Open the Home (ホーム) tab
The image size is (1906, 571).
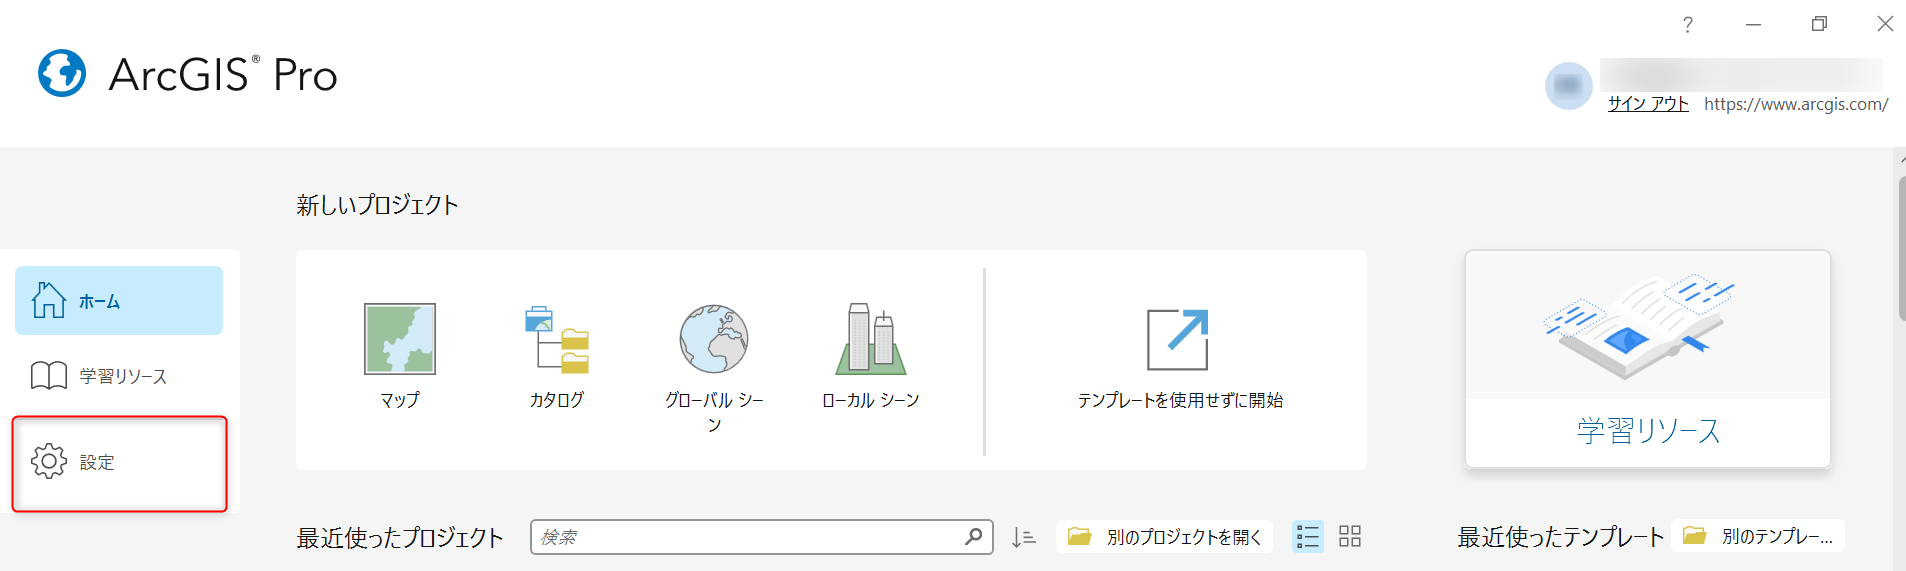pos(119,301)
